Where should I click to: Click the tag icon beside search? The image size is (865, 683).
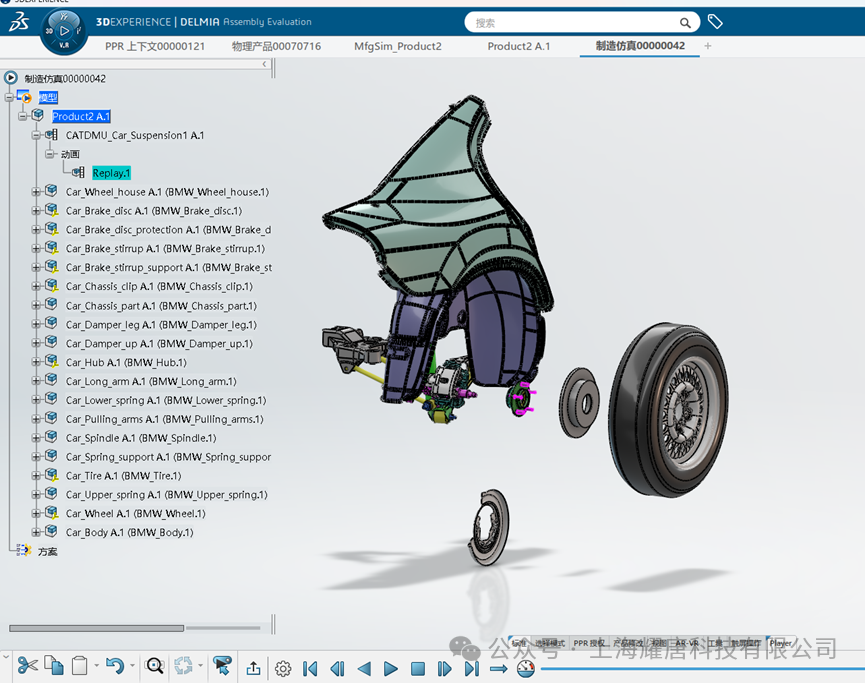(715, 22)
